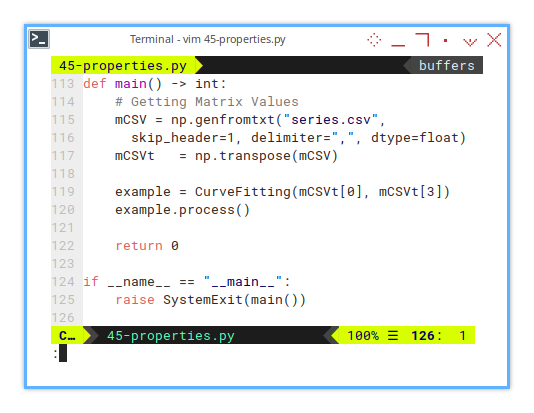Click 'CurveFitting' on line 119
The height and width of the screenshot is (413, 534).
coord(243,192)
